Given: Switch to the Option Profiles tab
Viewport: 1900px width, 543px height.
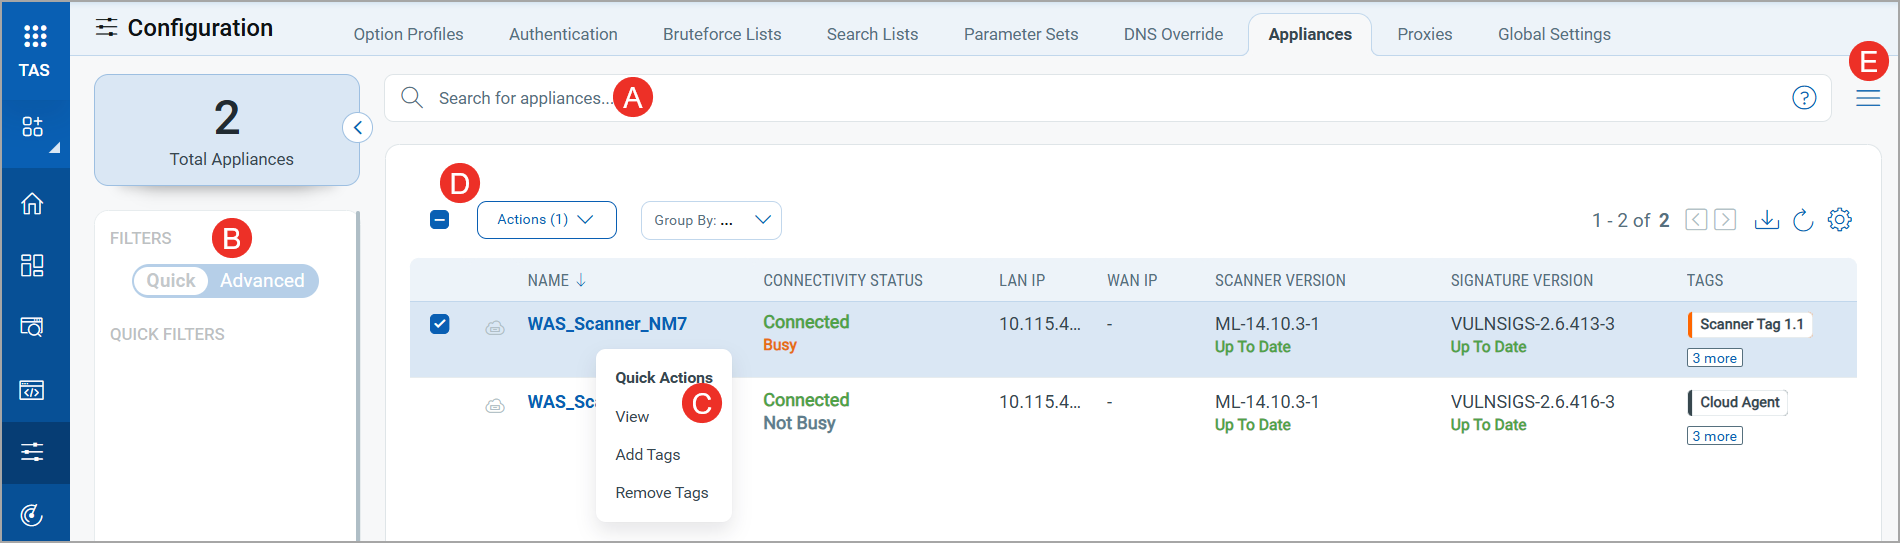Looking at the screenshot, I should pos(408,34).
